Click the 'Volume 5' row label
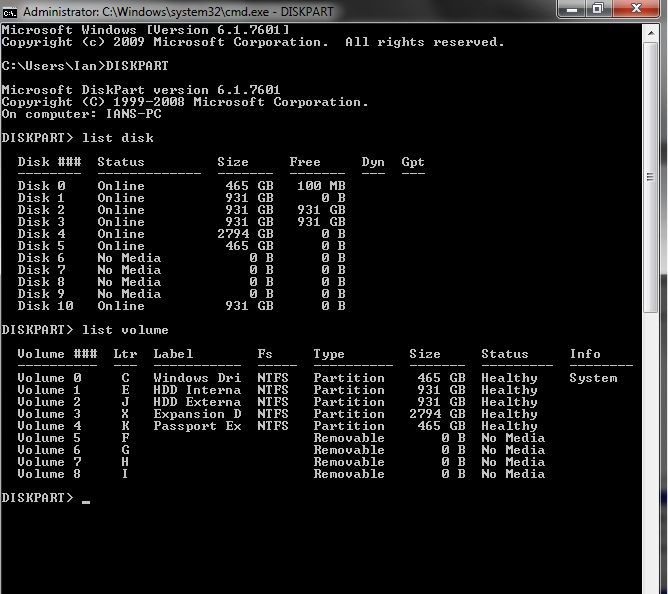Image resolution: width=668 pixels, height=594 pixels. click(x=49, y=438)
